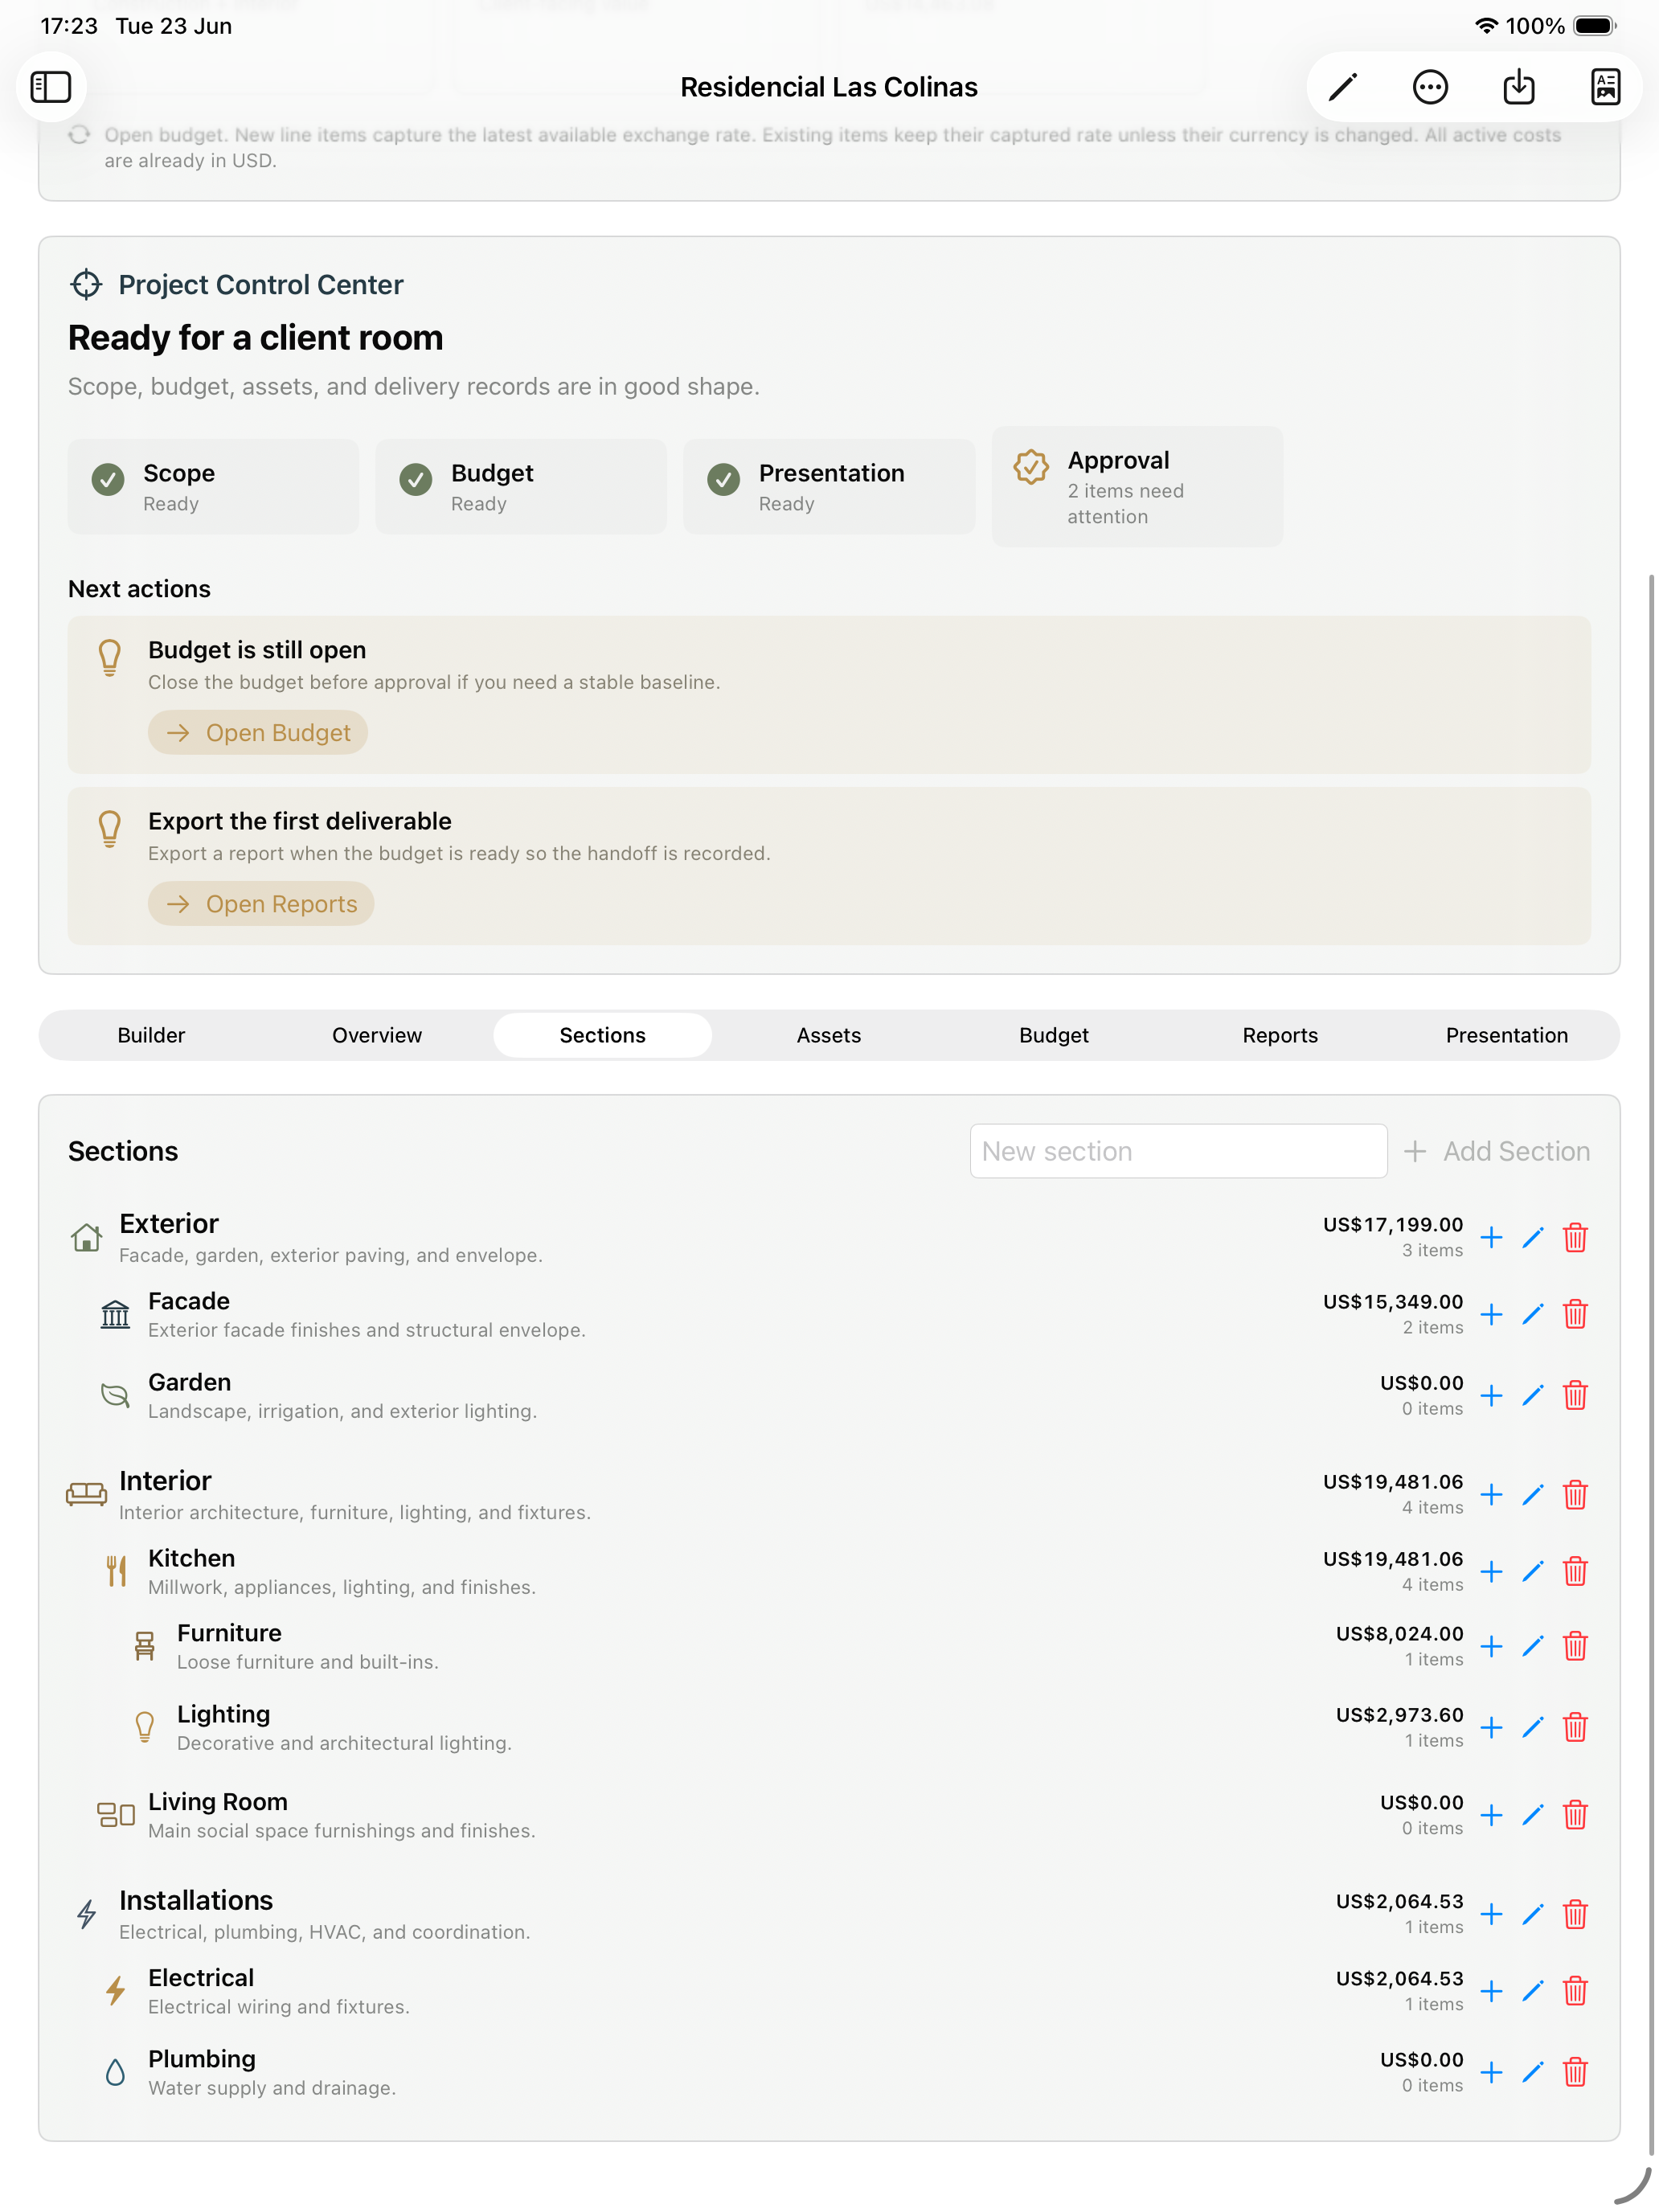Select the Approval status card
The width and height of the screenshot is (1659, 2212).
tap(1137, 487)
